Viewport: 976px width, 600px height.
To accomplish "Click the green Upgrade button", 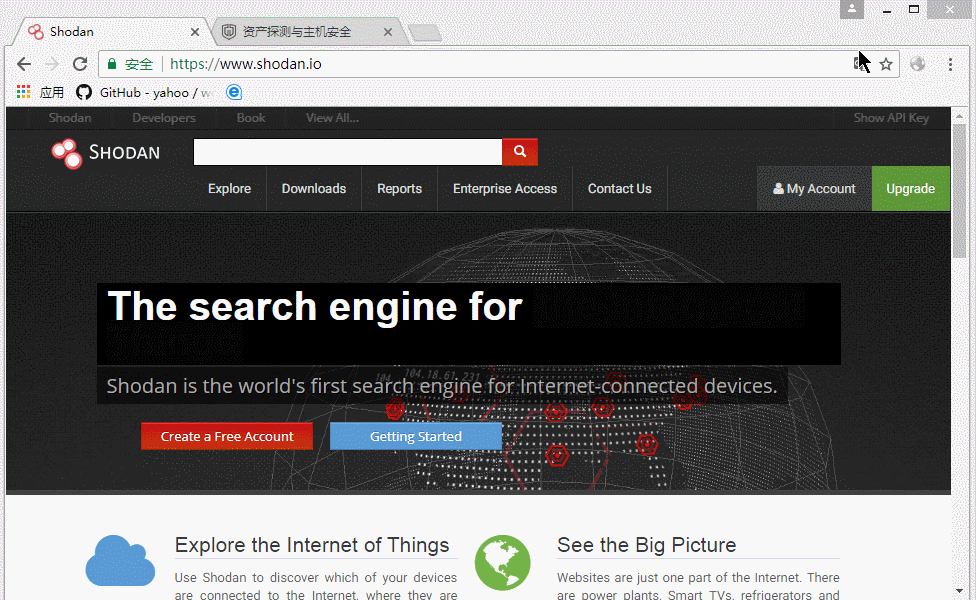I will (911, 189).
